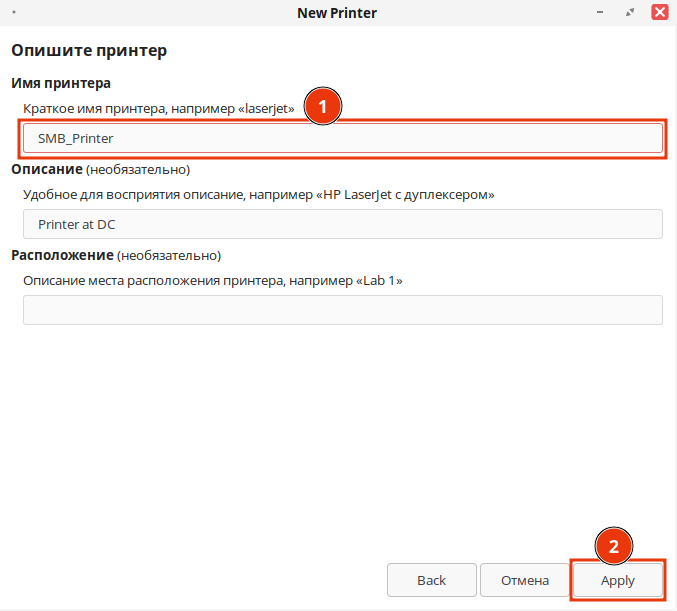Click the hint text mentioning «Lab 1»
This screenshot has width=677, height=611.
[212, 280]
